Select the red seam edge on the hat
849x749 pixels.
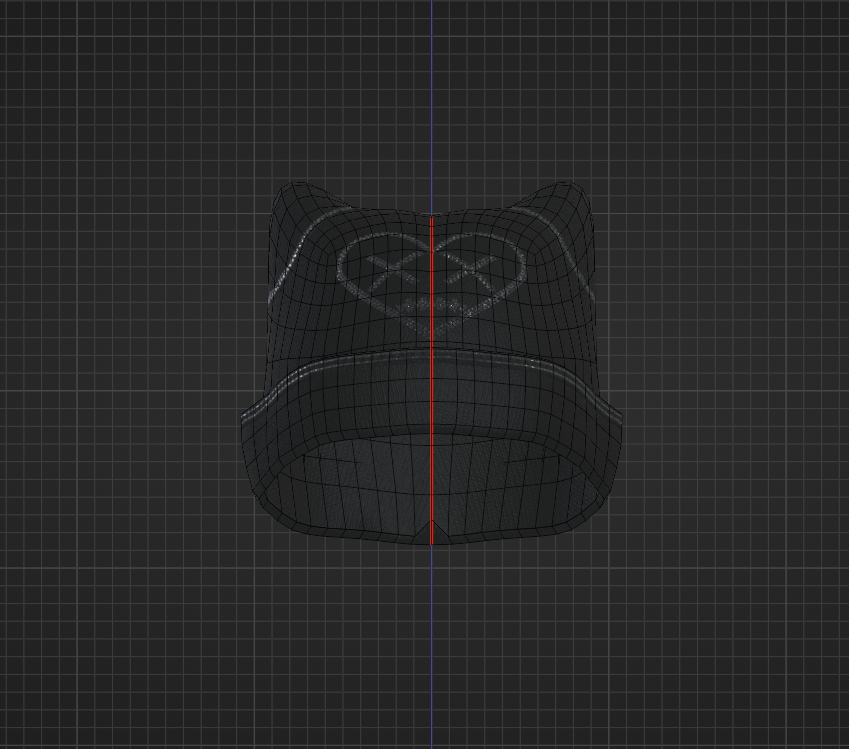(432, 380)
